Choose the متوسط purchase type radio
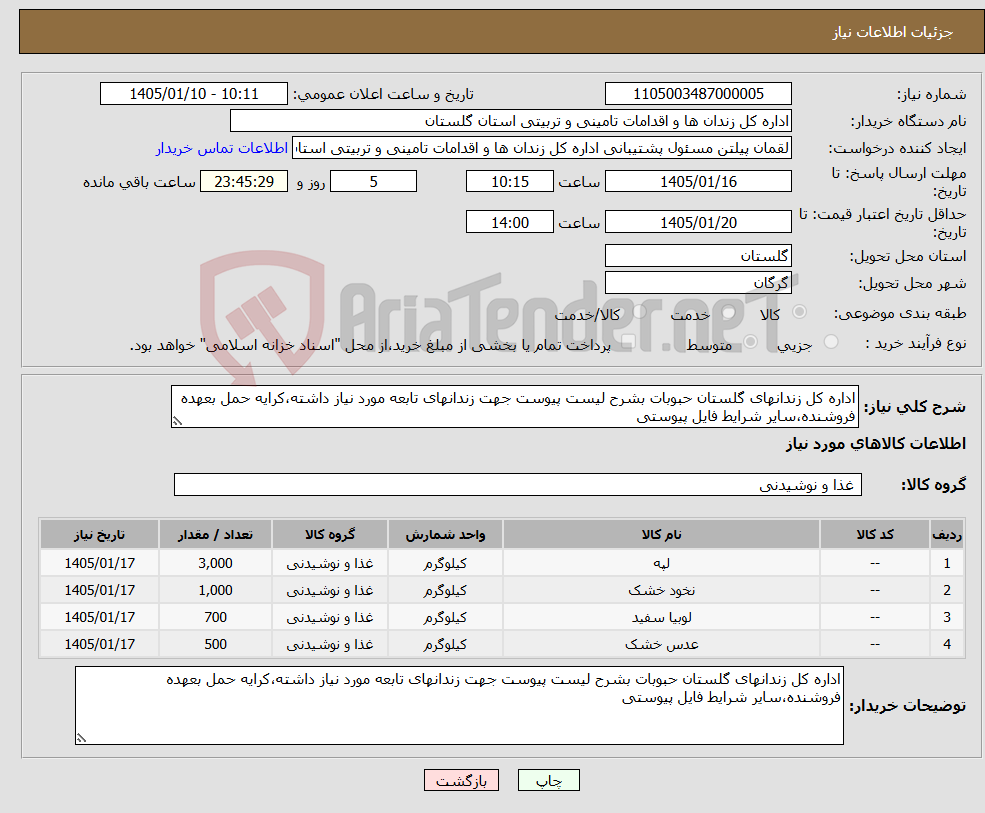 [751, 342]
